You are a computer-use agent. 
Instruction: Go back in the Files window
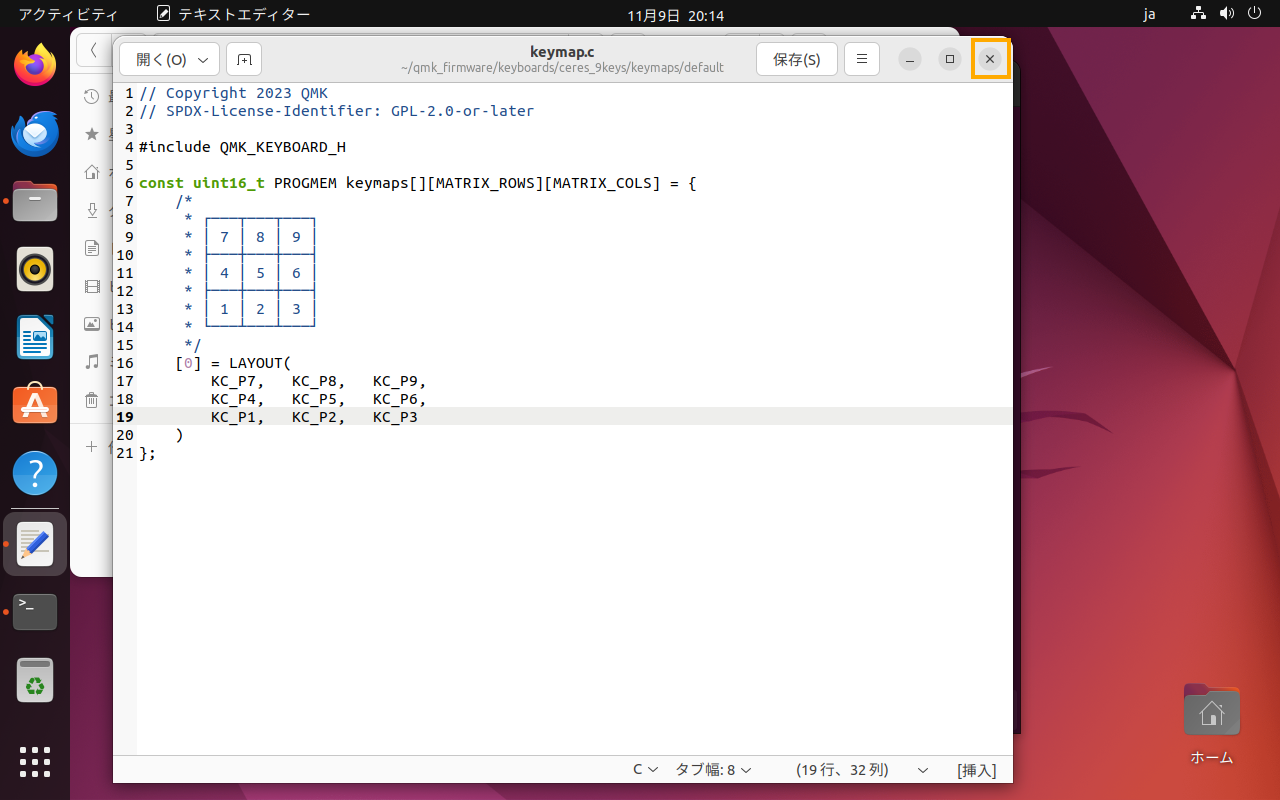coord(94,49)
